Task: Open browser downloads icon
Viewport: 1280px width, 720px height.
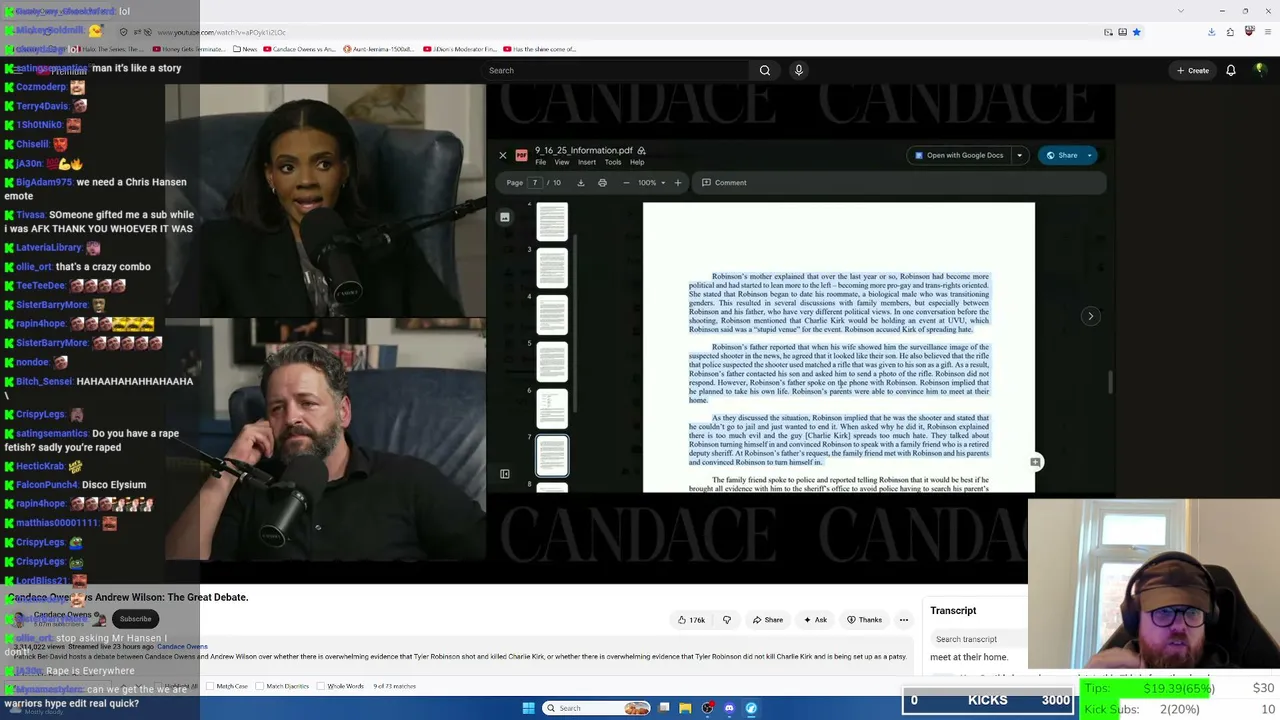Action: click(x=1212, y=32)
